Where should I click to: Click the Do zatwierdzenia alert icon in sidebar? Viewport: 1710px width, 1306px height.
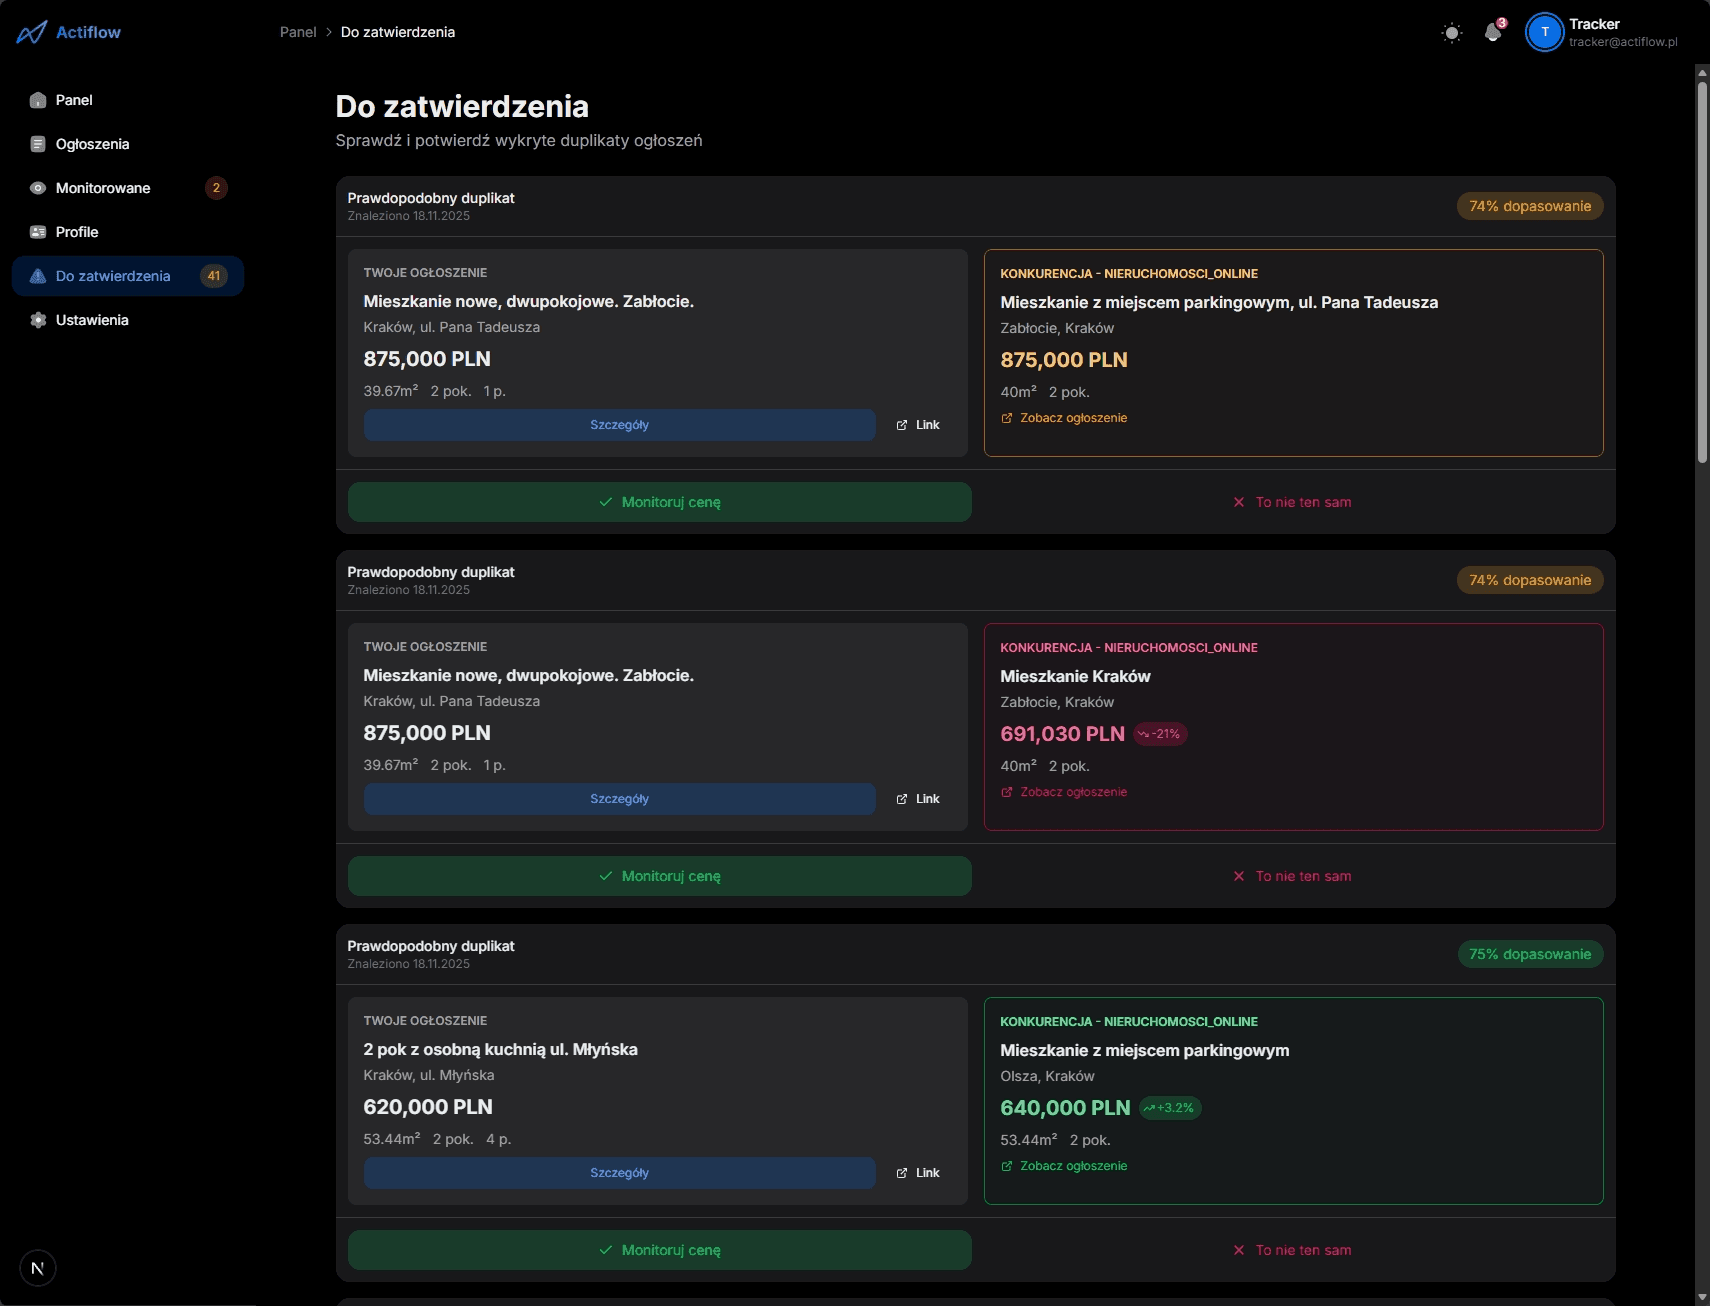[38, 275]
